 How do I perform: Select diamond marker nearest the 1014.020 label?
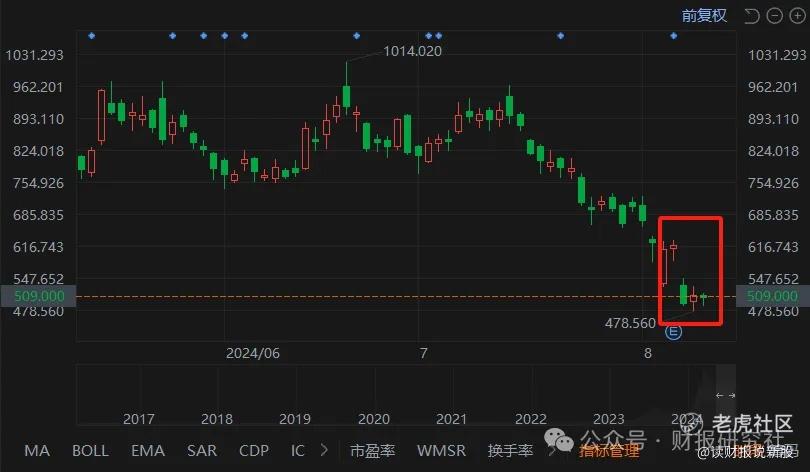(428, 36)
